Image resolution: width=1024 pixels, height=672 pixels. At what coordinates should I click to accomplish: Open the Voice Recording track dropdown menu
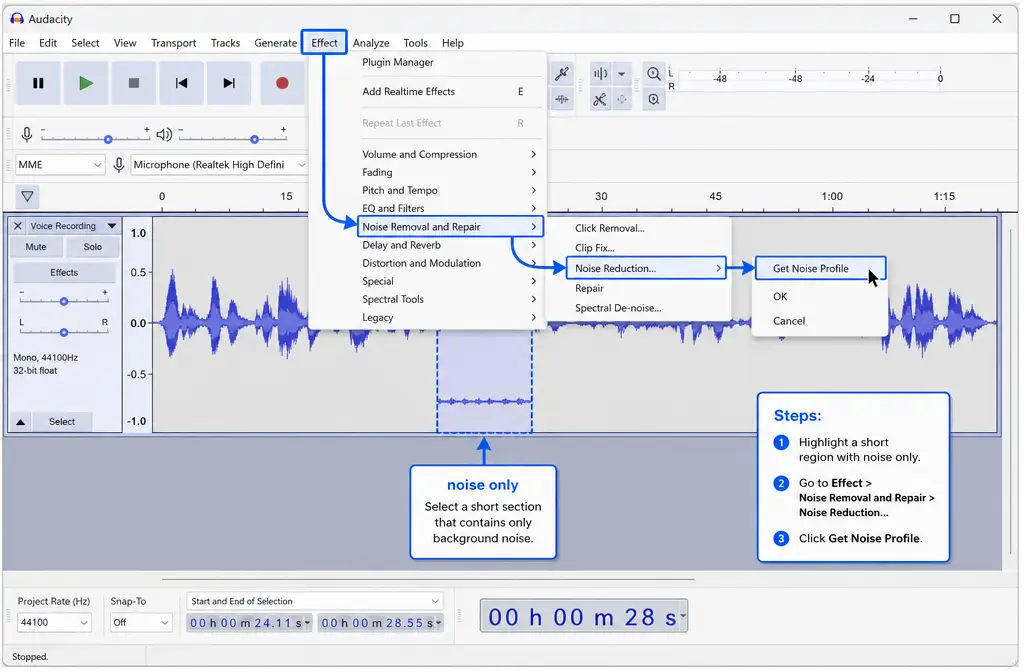[x=112, y=226]
